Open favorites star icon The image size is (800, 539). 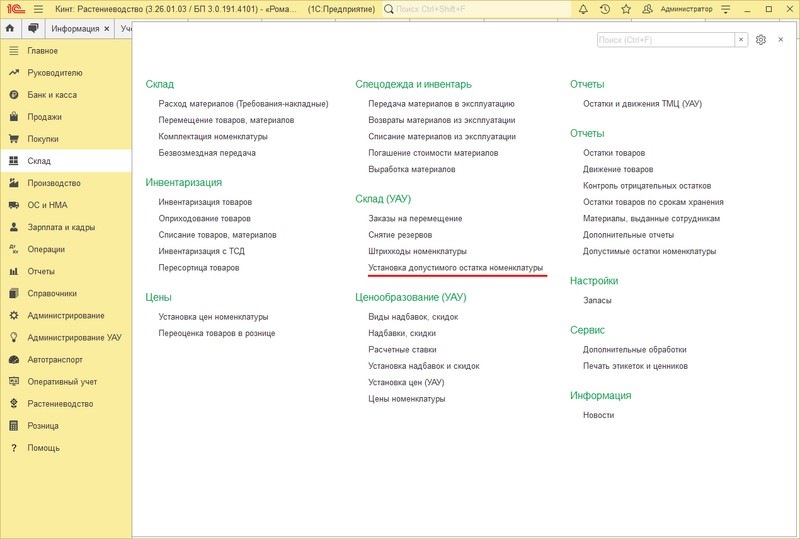point(626,9)
